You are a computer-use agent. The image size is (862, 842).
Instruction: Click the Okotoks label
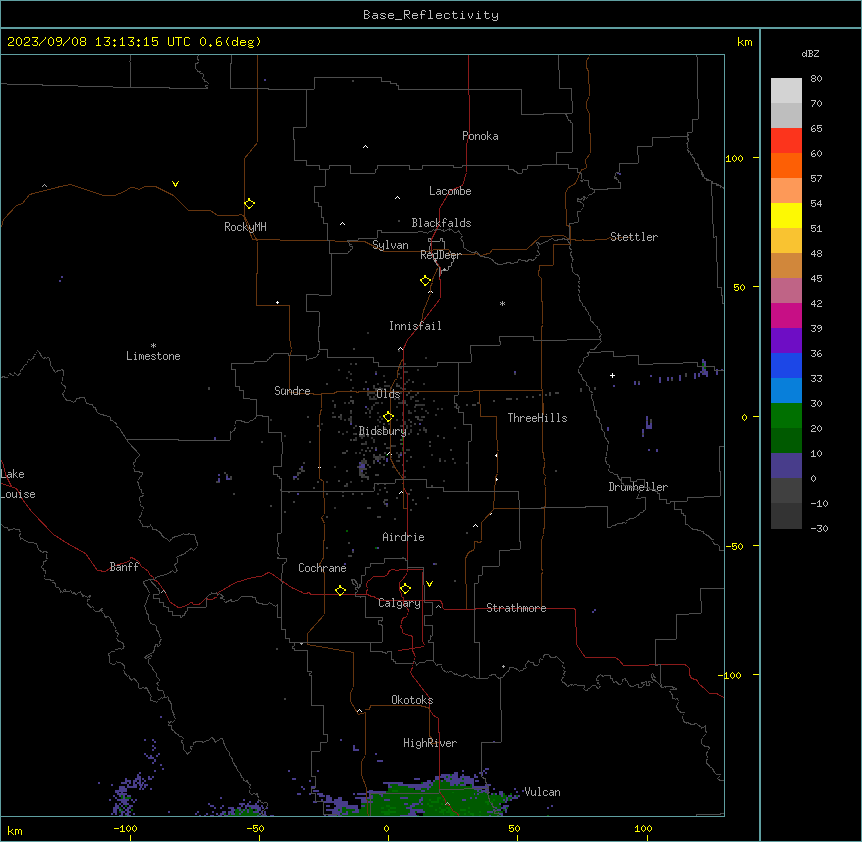pyautogui.click(x=412, y=700)
